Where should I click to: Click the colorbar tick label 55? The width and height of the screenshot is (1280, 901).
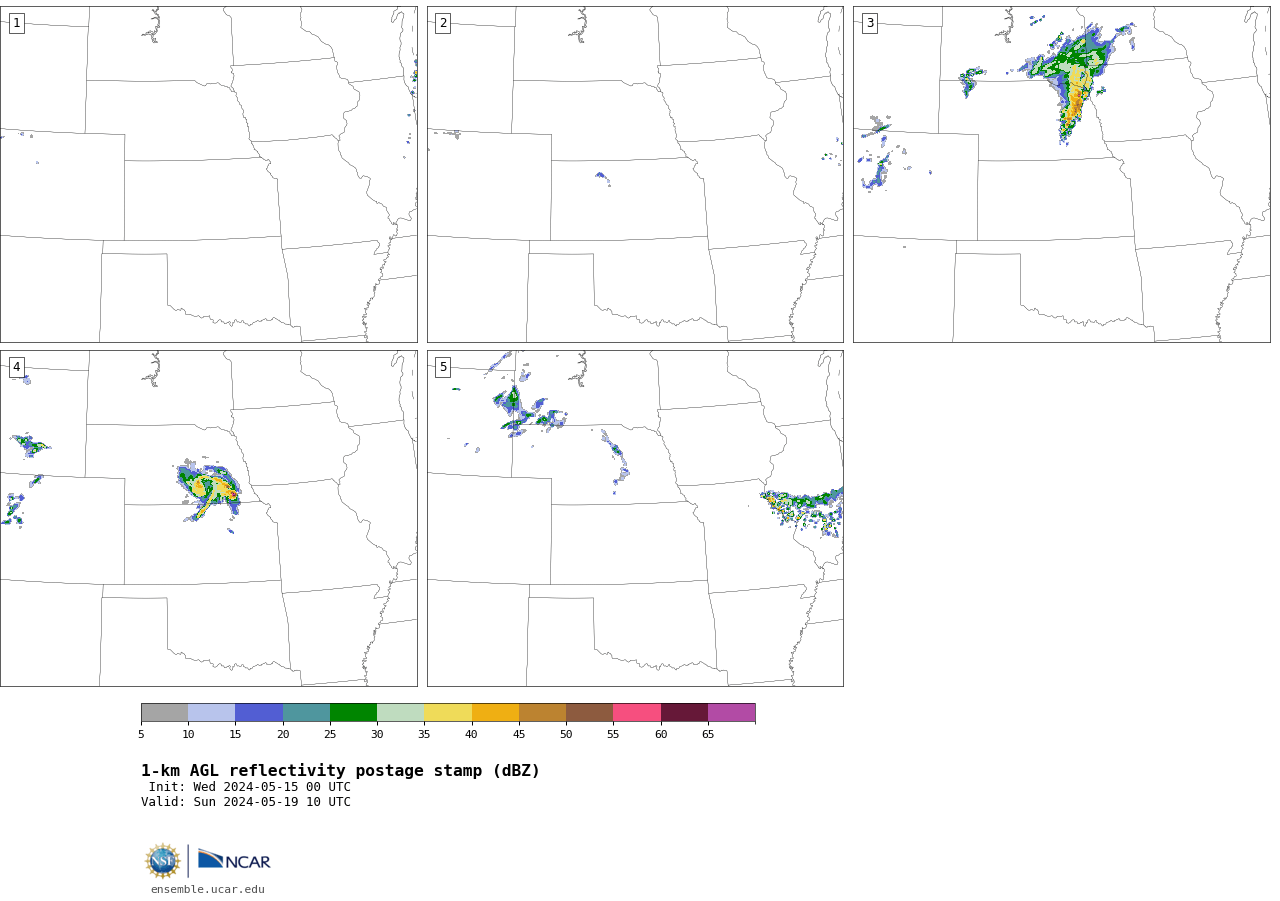(613, 735)
